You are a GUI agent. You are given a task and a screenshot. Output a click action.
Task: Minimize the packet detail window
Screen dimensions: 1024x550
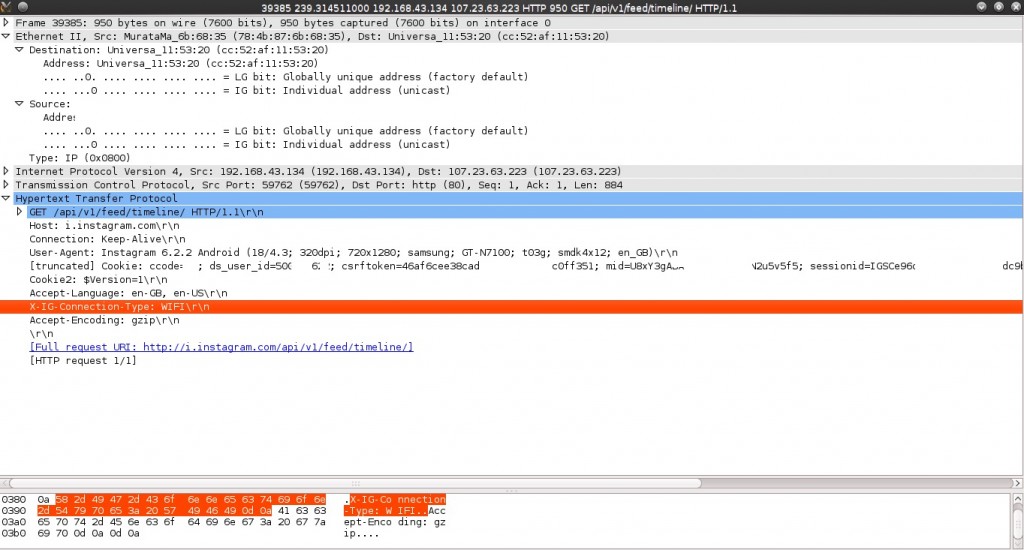click(982, 7)
